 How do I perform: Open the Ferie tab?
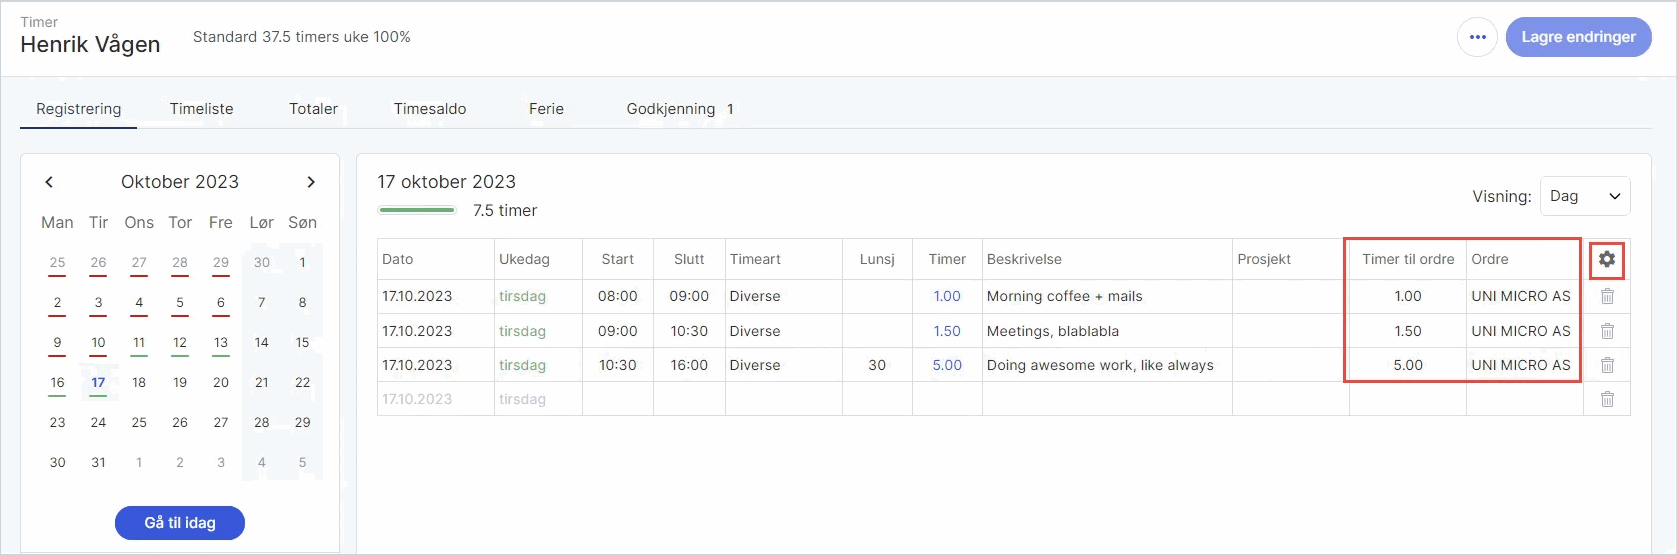pos(546,109)
